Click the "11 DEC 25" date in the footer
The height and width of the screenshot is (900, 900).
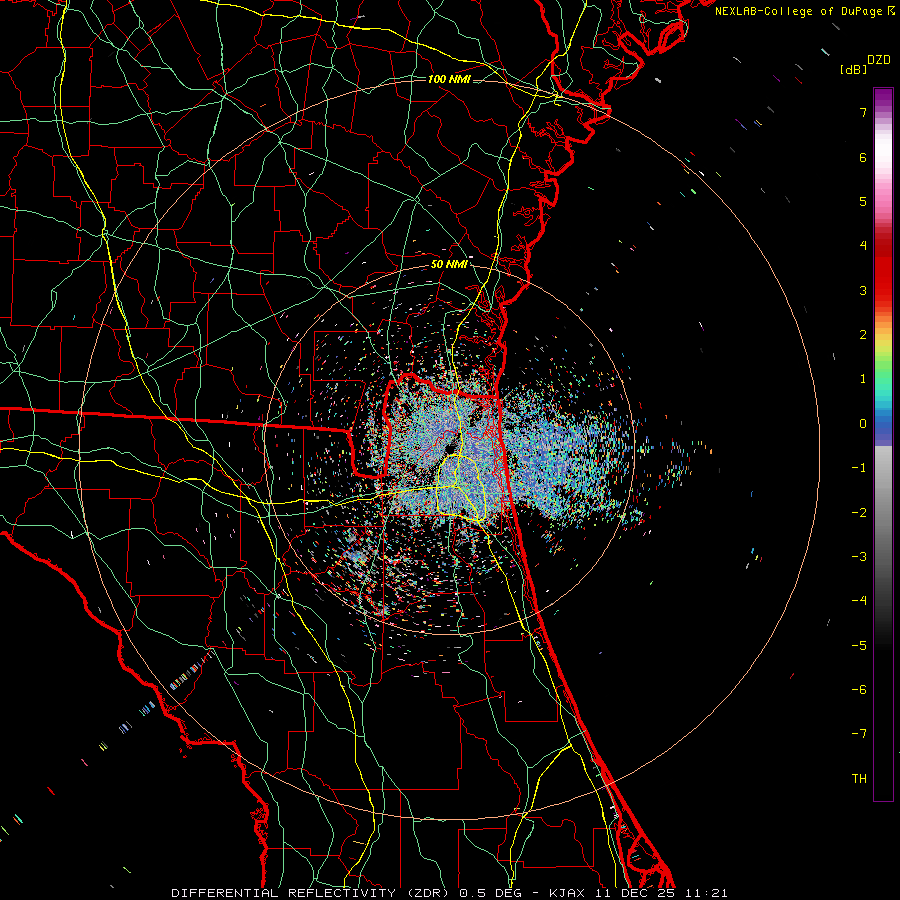(634, 893)
